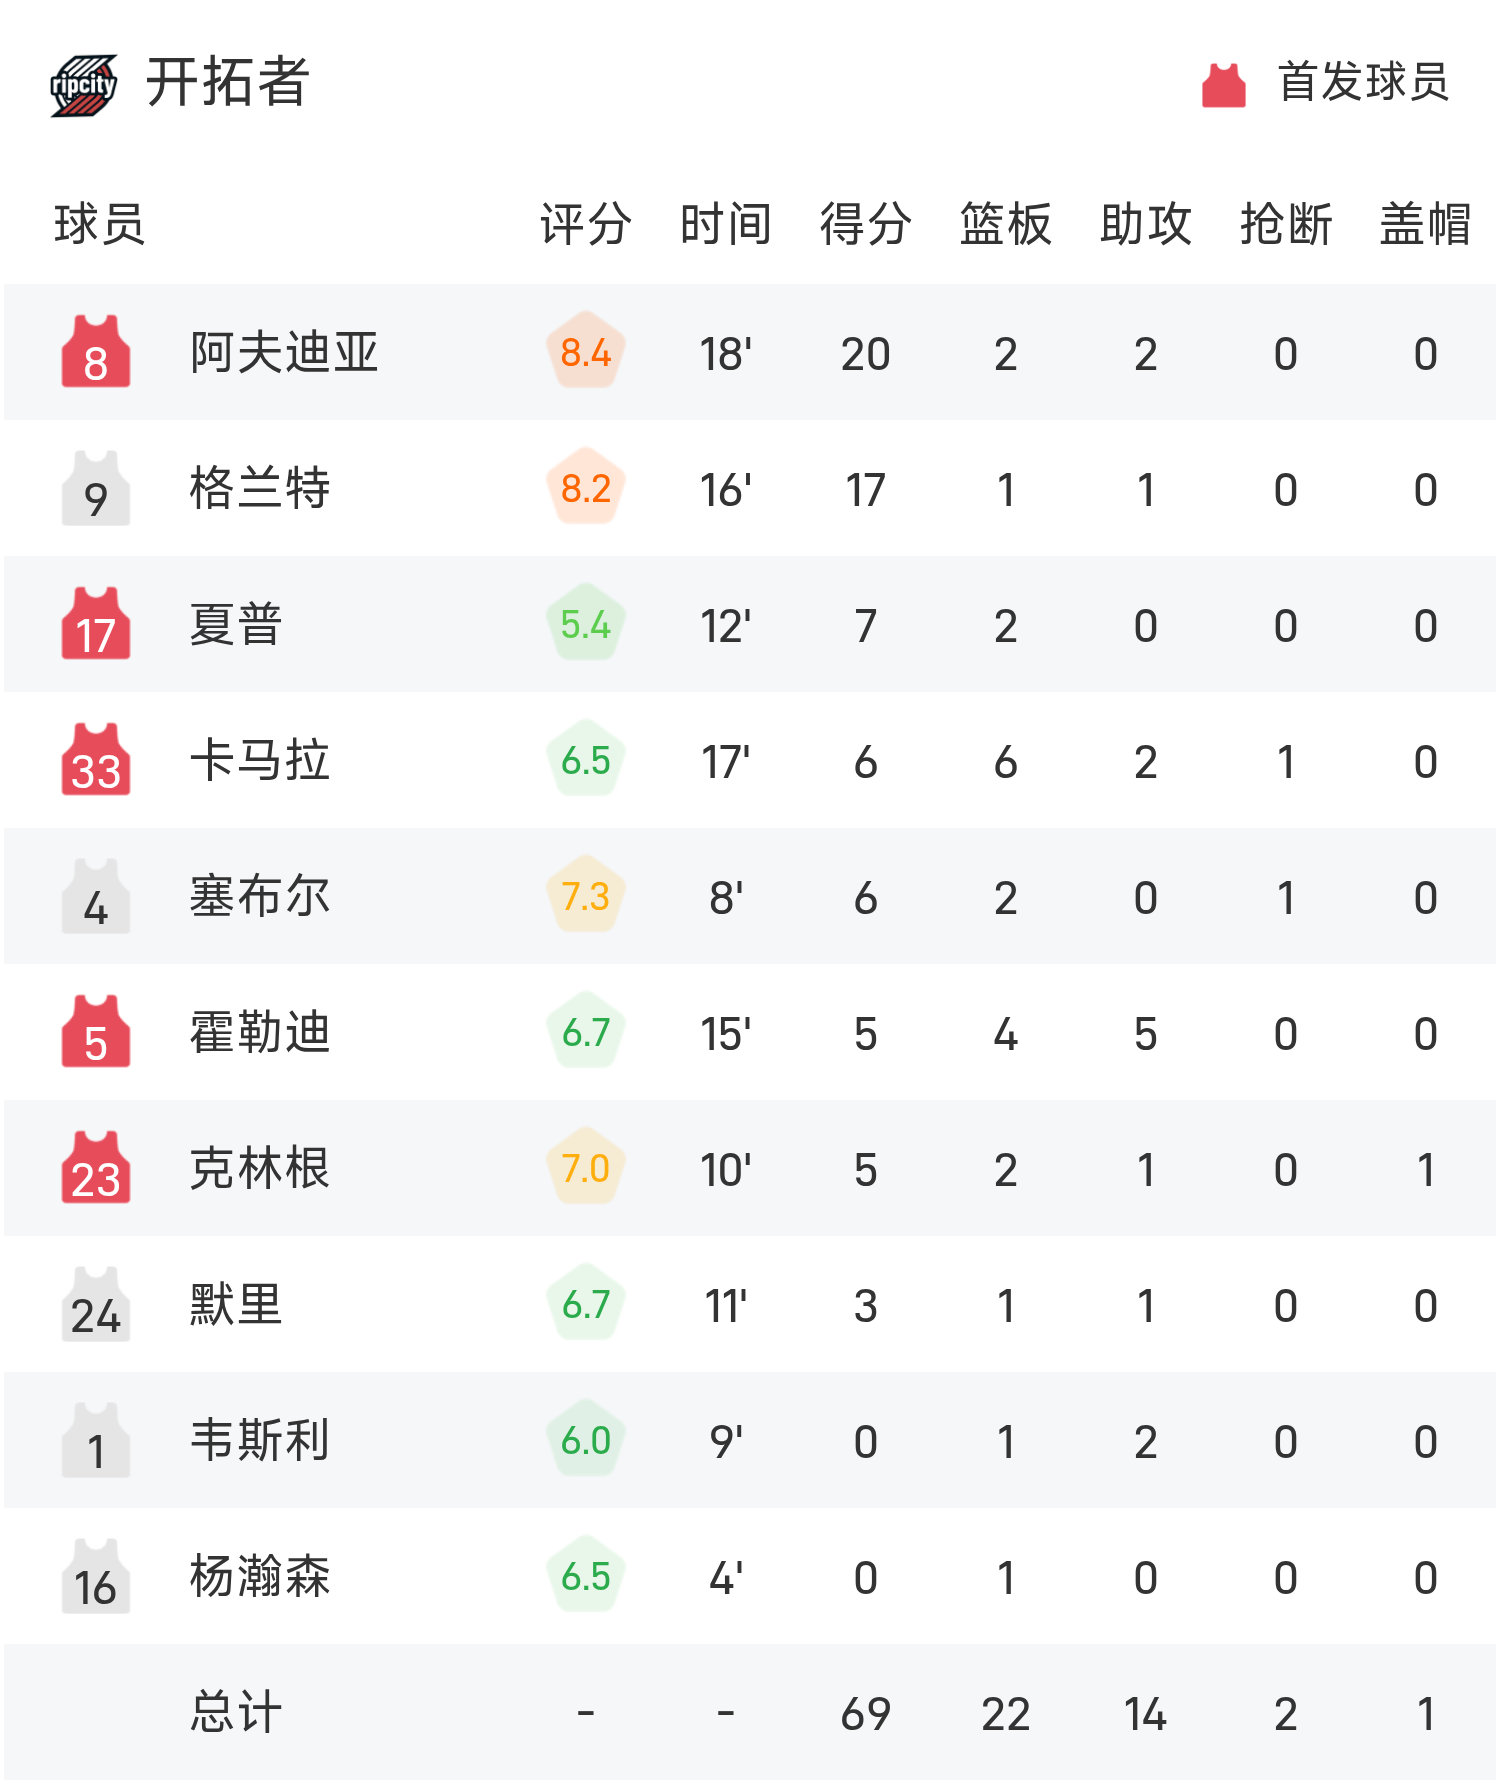Screen dimensions: 1500x1784
Task: Click the number 16 gray jersey icon
Action: click(96, 1577)
